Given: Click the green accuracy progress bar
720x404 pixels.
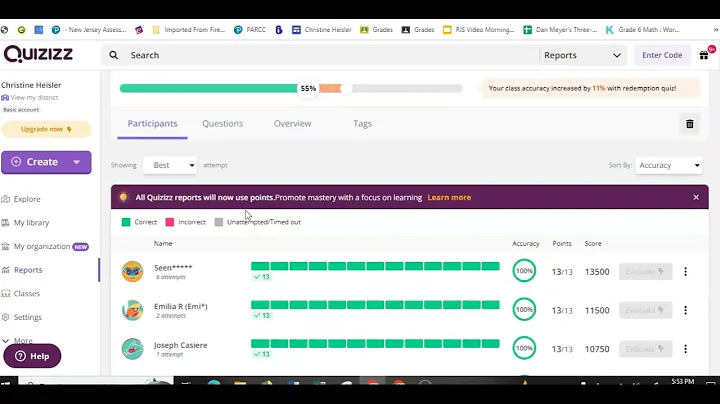Looking at the screenshot, I should pos(208,88).
